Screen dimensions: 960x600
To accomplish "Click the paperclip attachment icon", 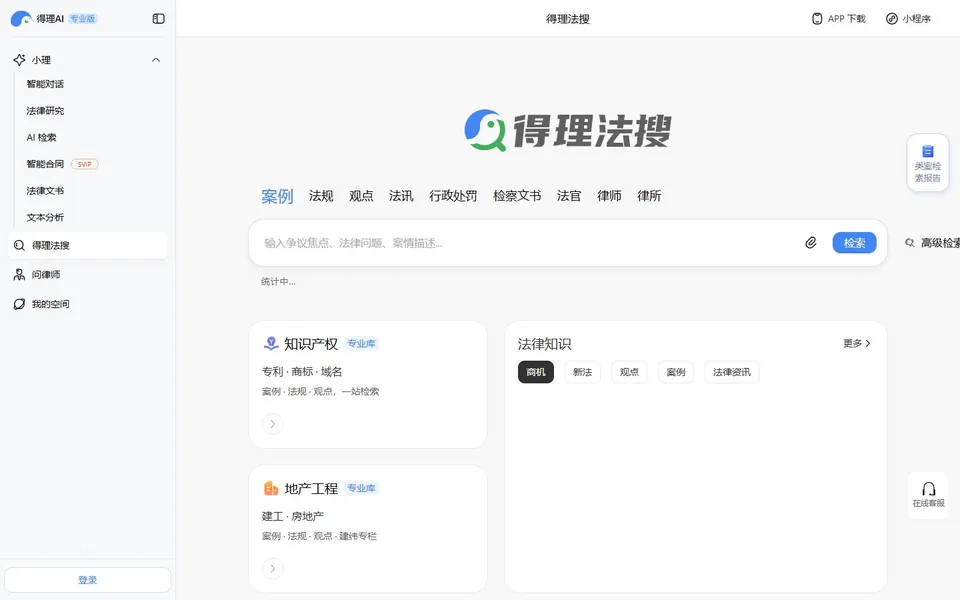I will point(811,243).
